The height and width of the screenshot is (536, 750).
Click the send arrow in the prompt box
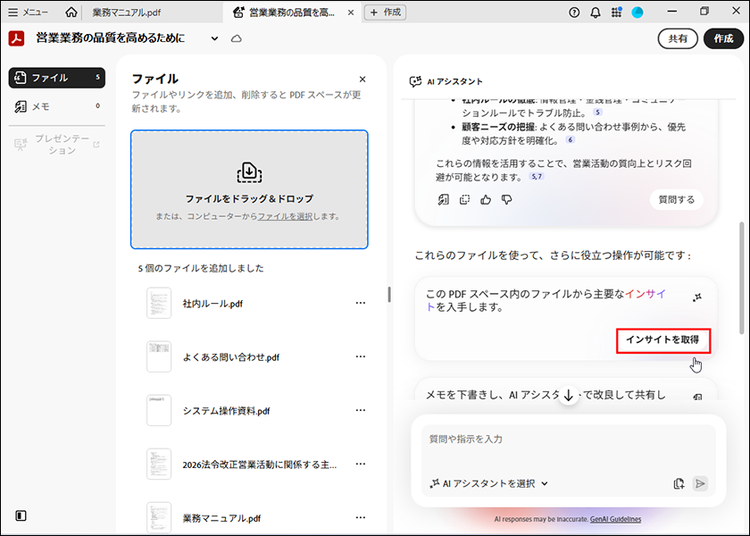(700, 483)
